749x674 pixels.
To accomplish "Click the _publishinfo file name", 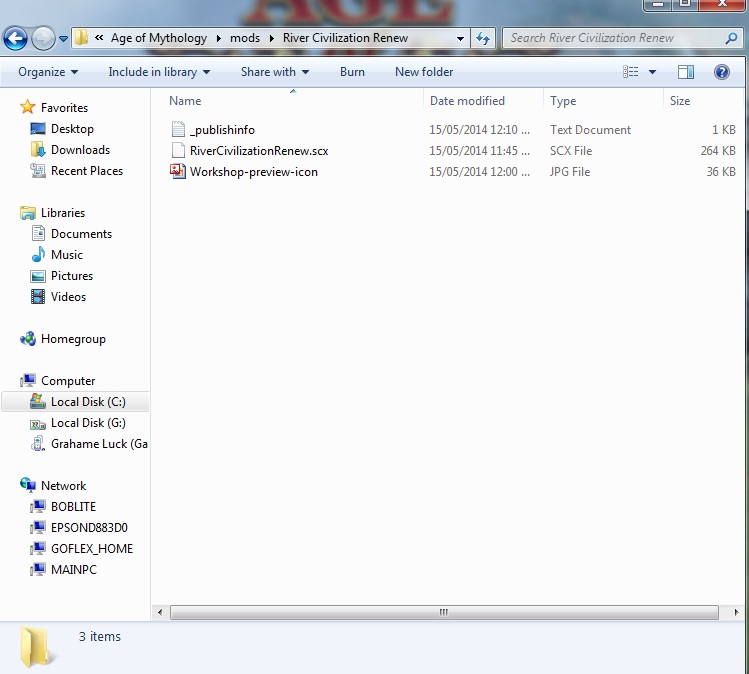I will [222, 130].
